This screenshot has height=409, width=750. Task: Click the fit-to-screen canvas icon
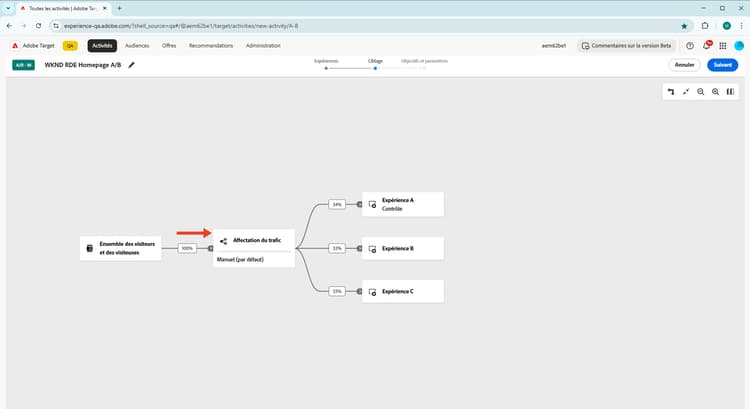point(685,92)
